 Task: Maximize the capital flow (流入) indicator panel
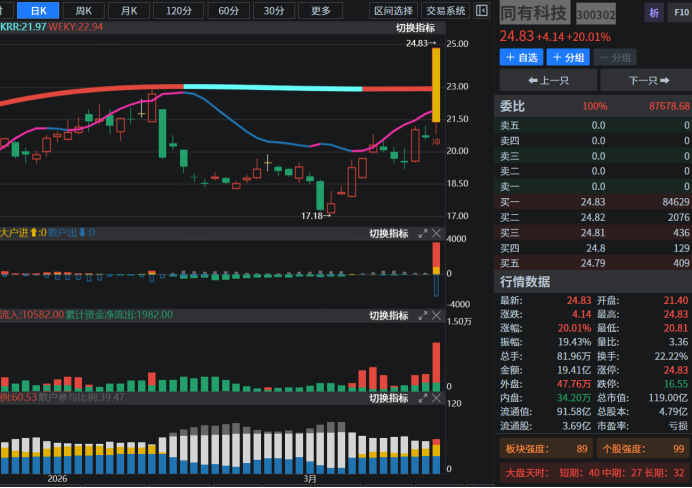tap(422, 315)
